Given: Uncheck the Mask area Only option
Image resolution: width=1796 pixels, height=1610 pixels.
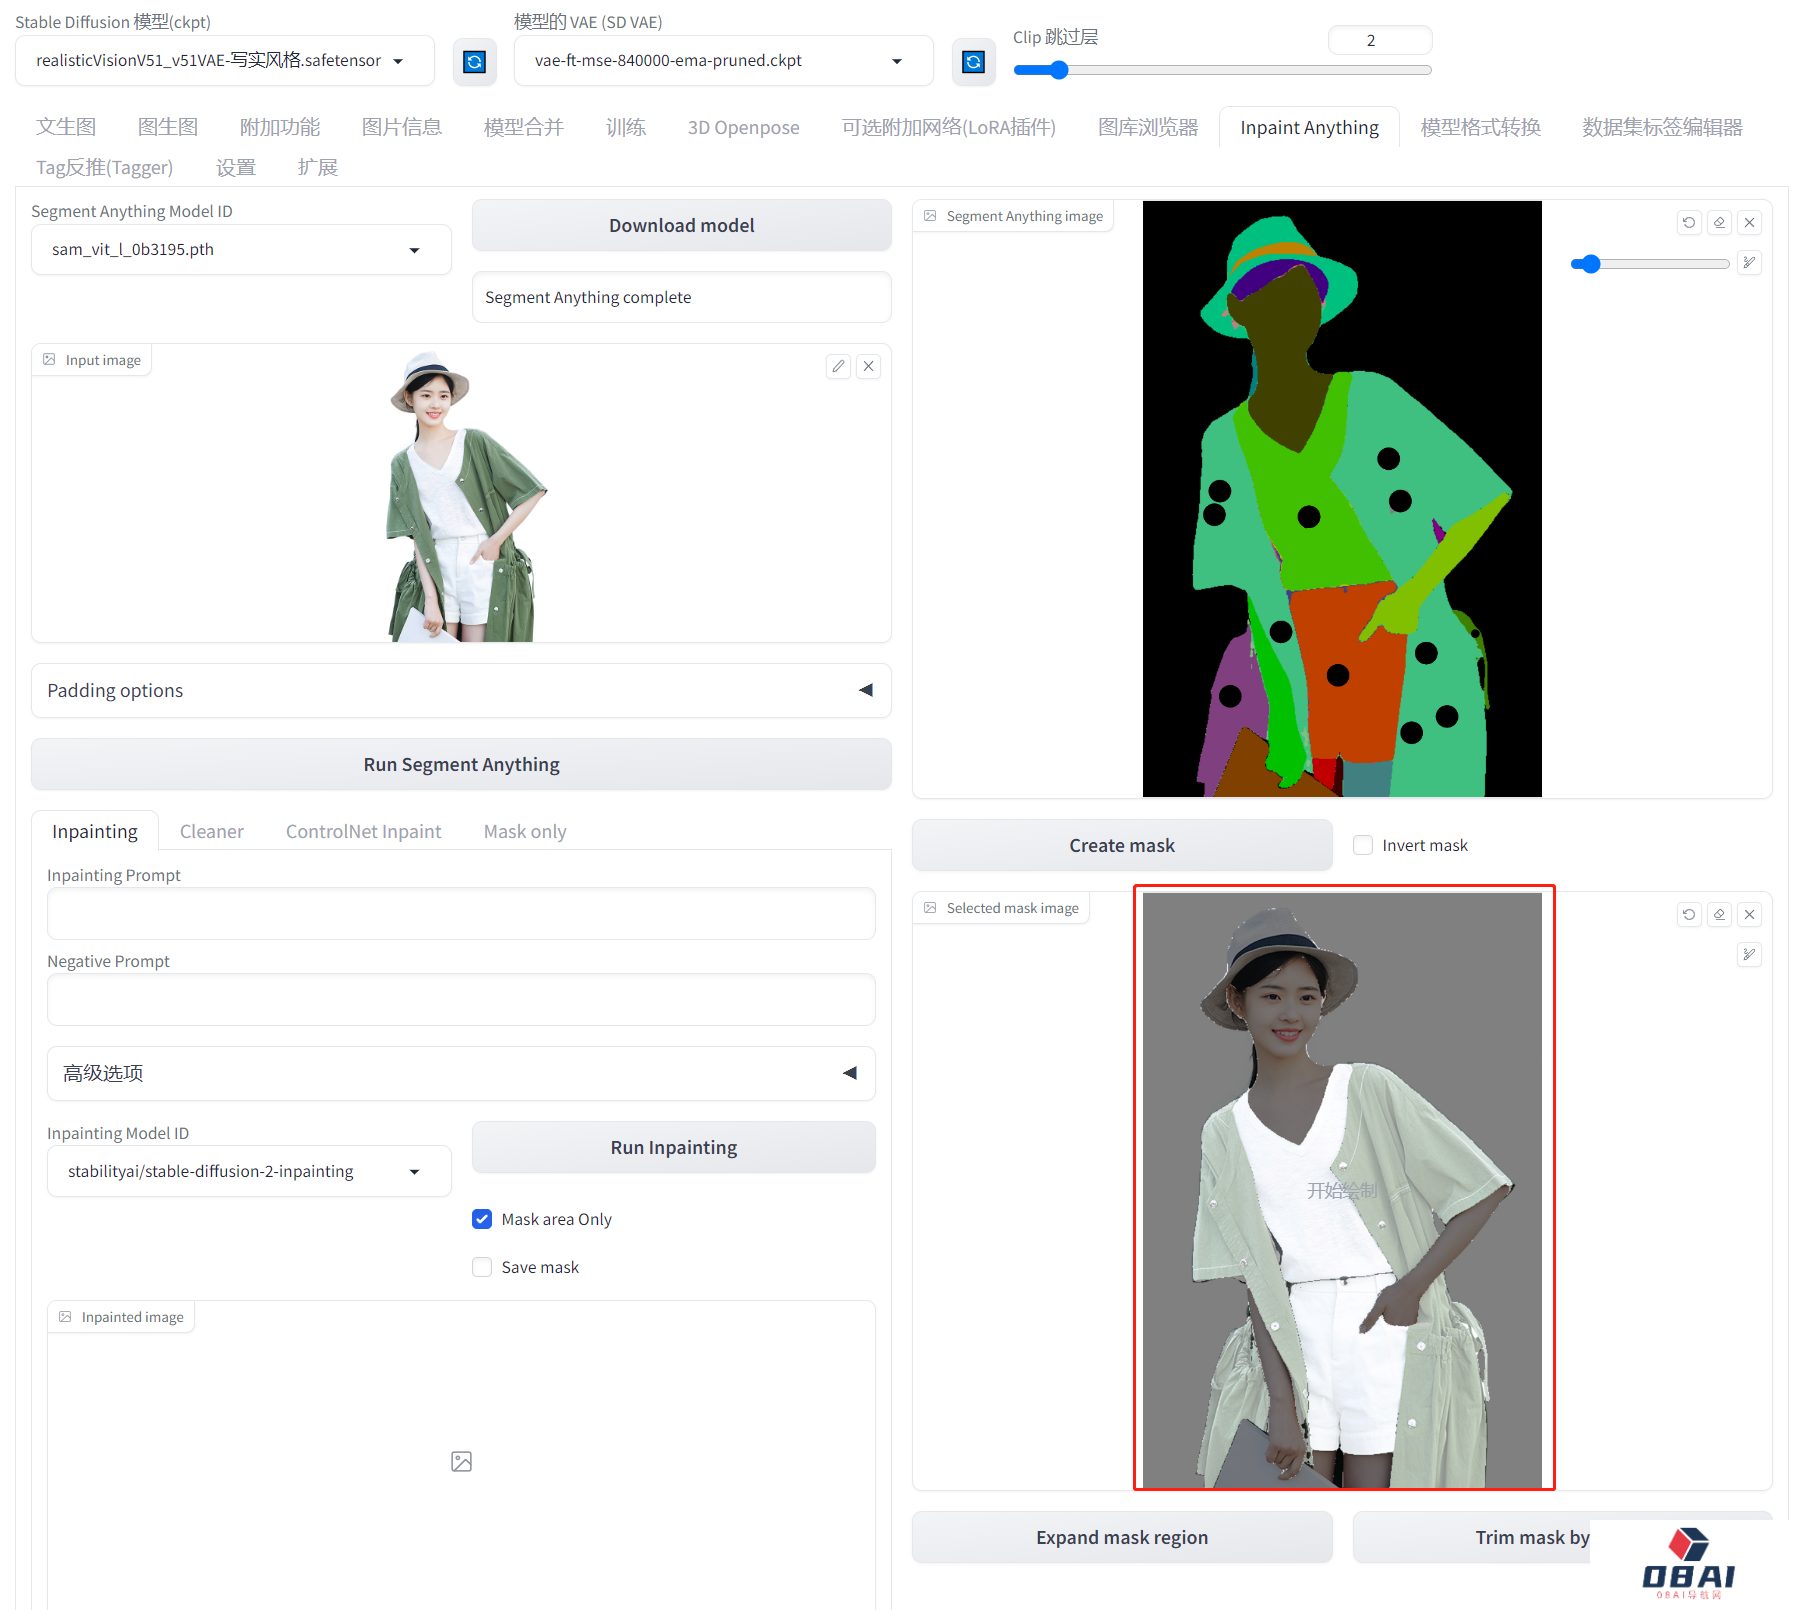Looking at the screenshot, I should click(482, 1219).
